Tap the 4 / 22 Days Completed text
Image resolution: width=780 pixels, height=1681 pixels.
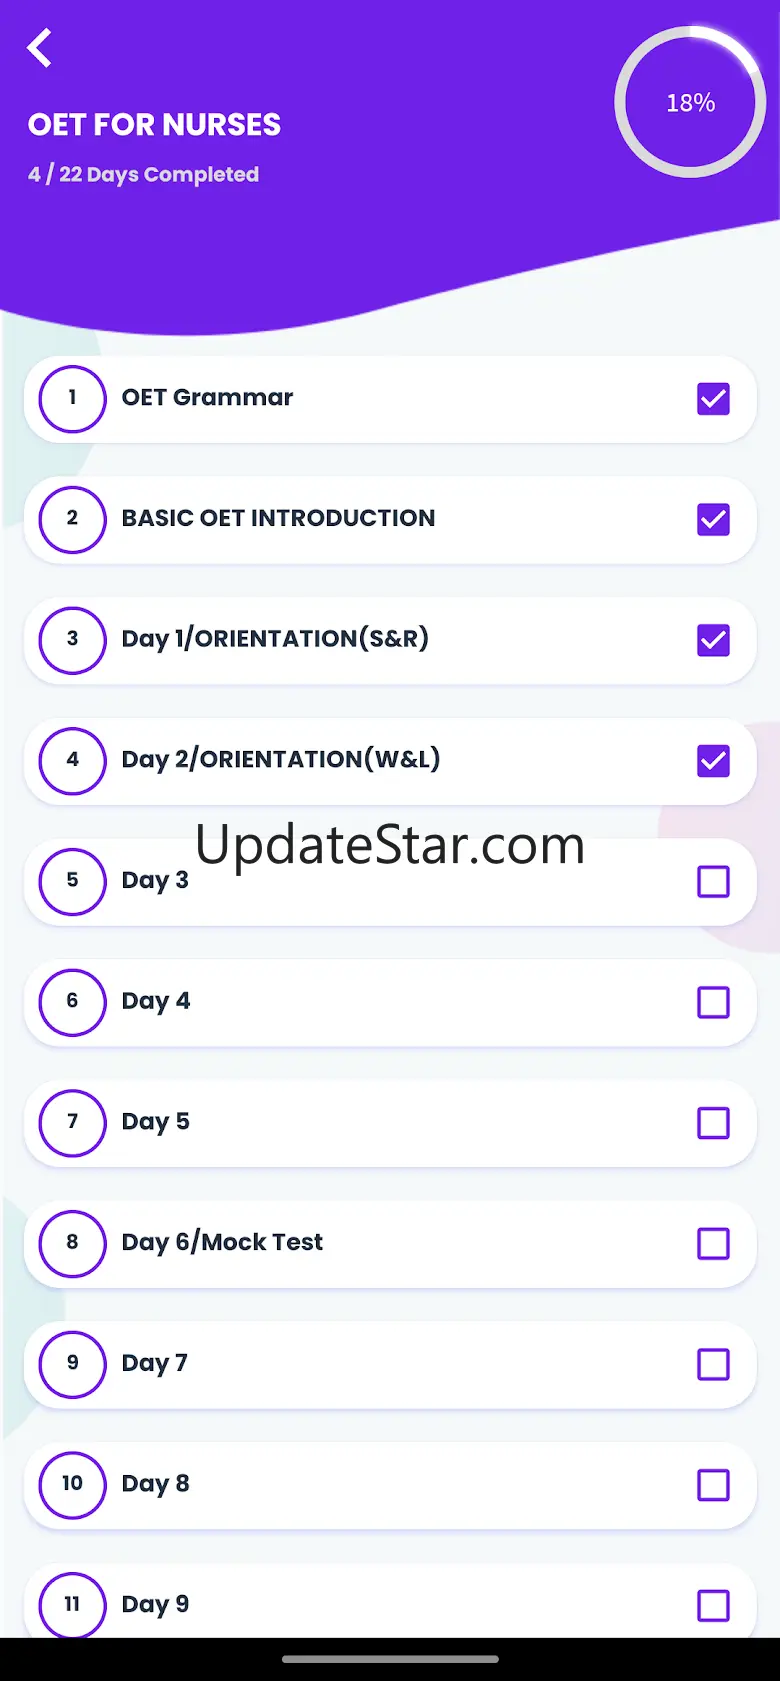click(143, 175)
